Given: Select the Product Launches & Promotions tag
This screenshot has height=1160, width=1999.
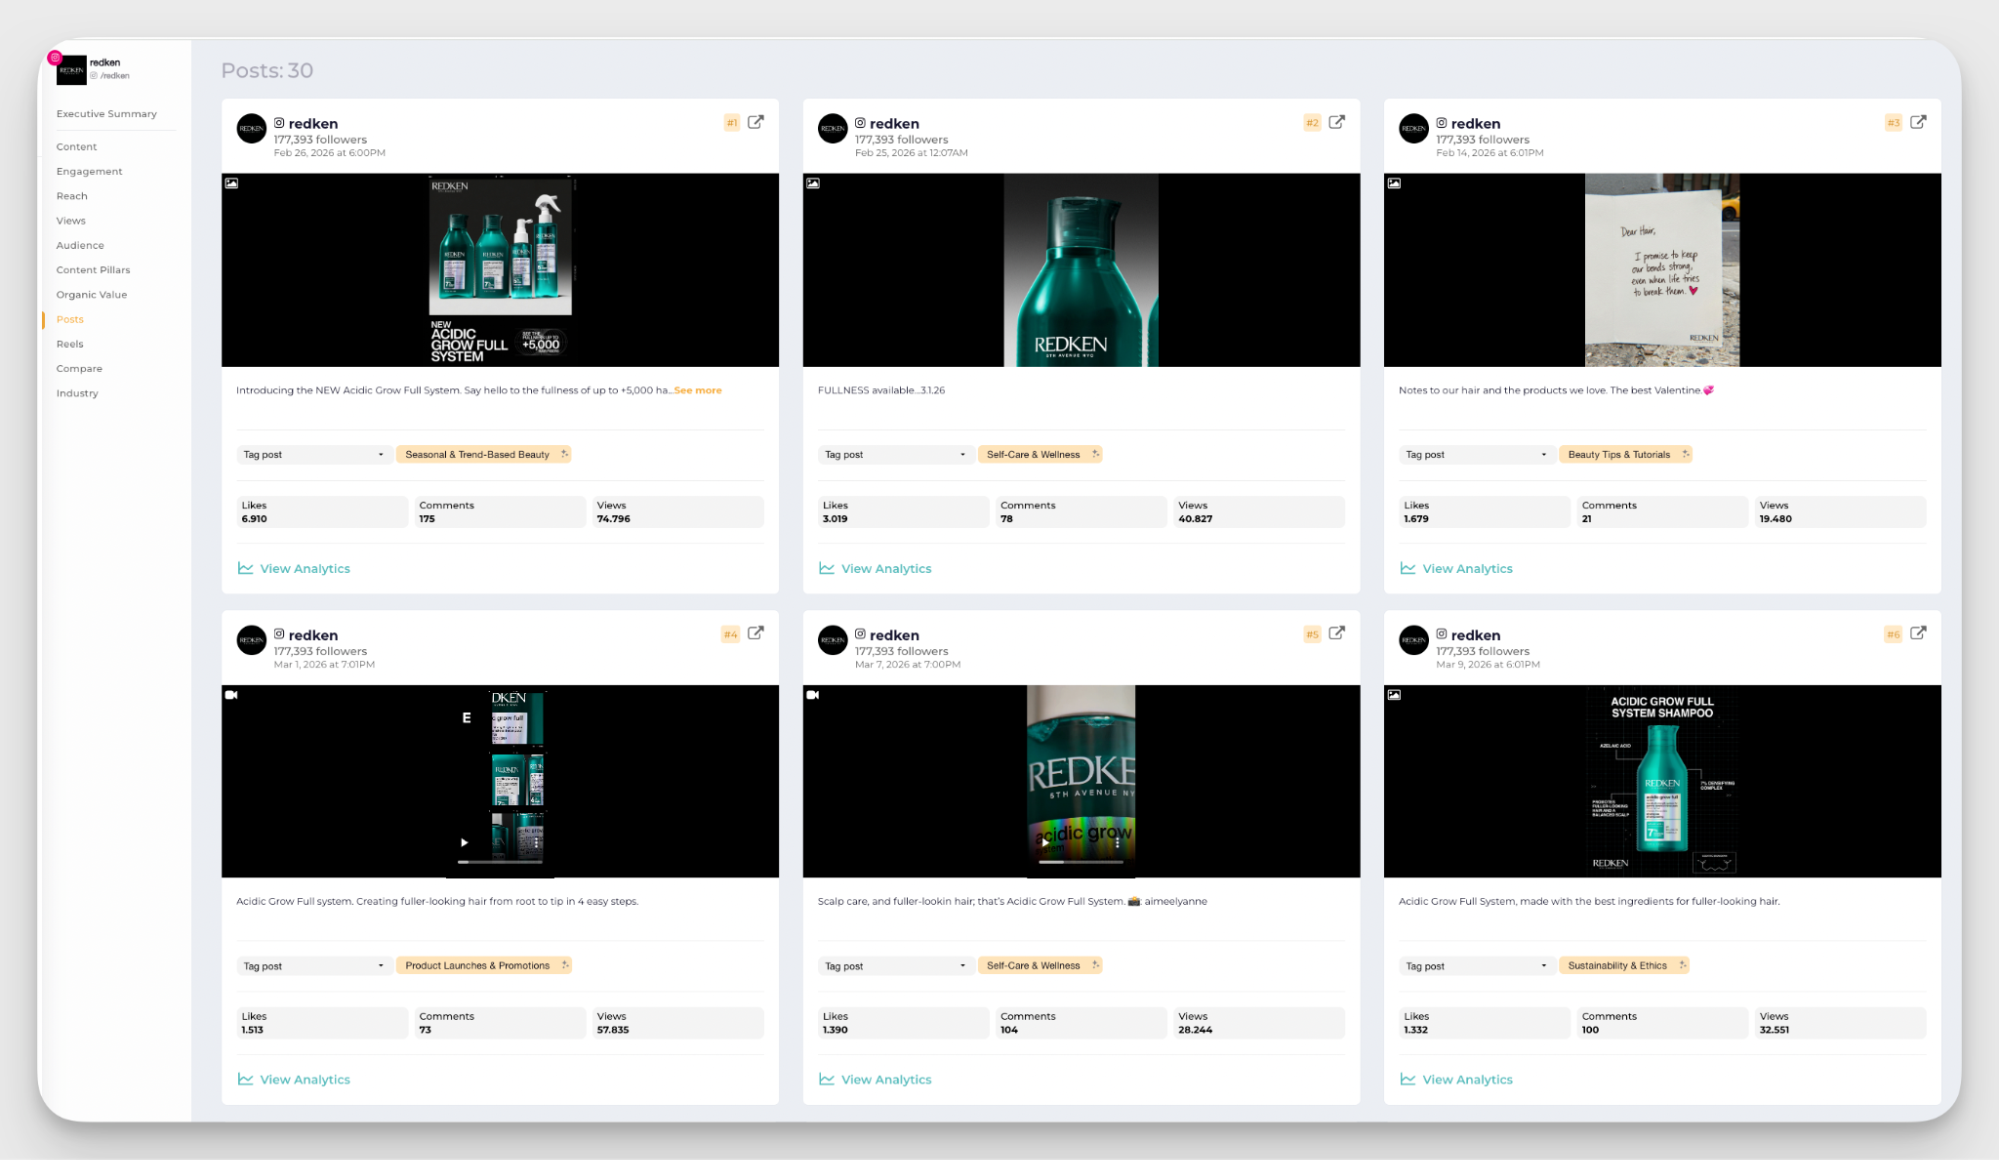Looking at the screenshot, I should click(477, 966).
